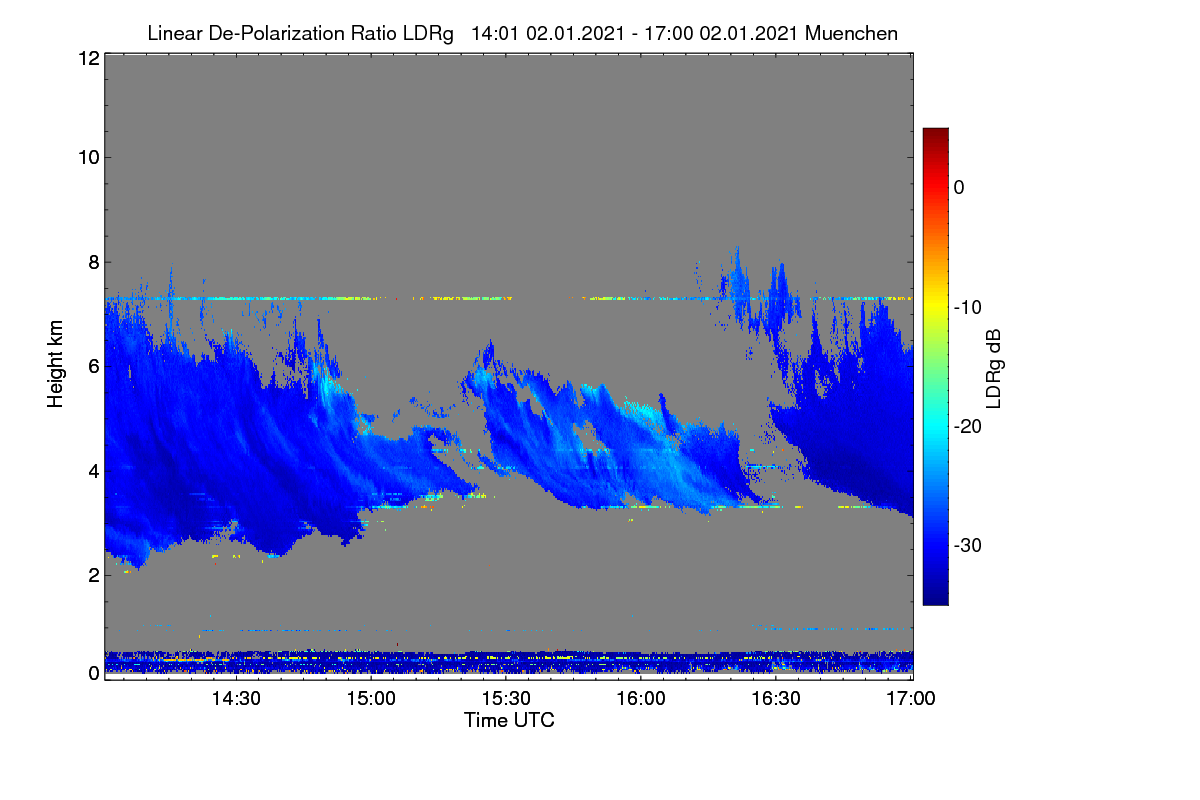Click the 'Time UTC' x-axis label
This screenshot has height=800, width=1200.
tap(509, 720)
